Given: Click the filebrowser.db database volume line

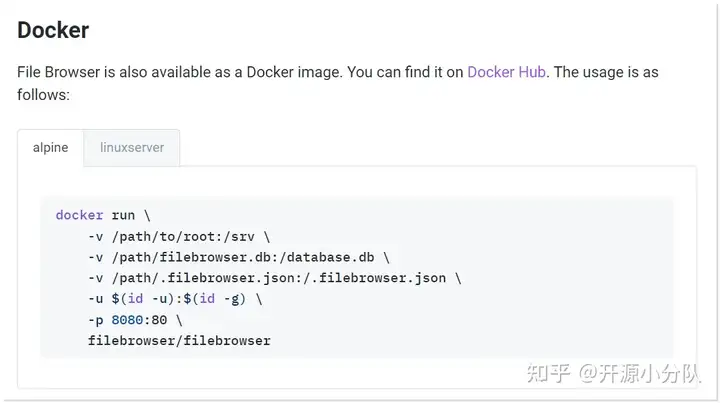Looking at the screenshot, I should [239, 257].
